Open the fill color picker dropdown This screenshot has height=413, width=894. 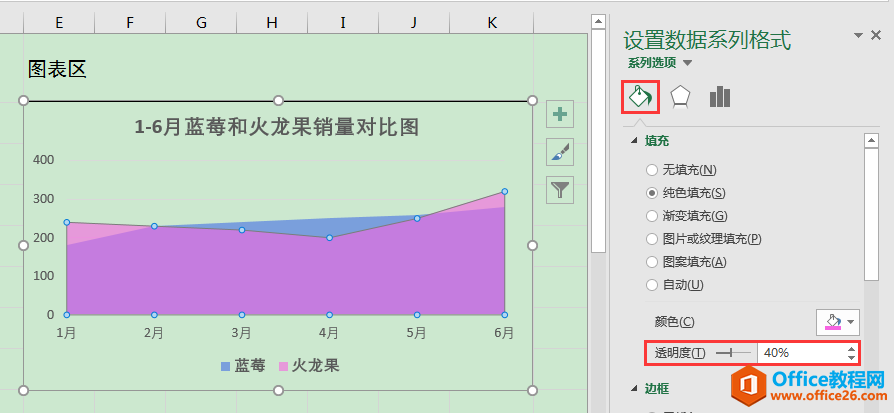click(x=838, y=322)
